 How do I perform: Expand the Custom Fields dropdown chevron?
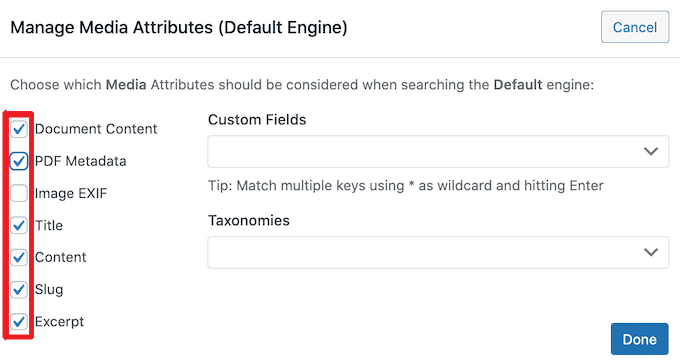coord(651,151)
